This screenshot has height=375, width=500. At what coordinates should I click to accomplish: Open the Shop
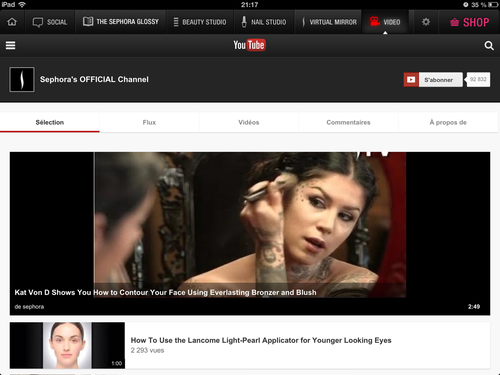(x=469, y=22)
